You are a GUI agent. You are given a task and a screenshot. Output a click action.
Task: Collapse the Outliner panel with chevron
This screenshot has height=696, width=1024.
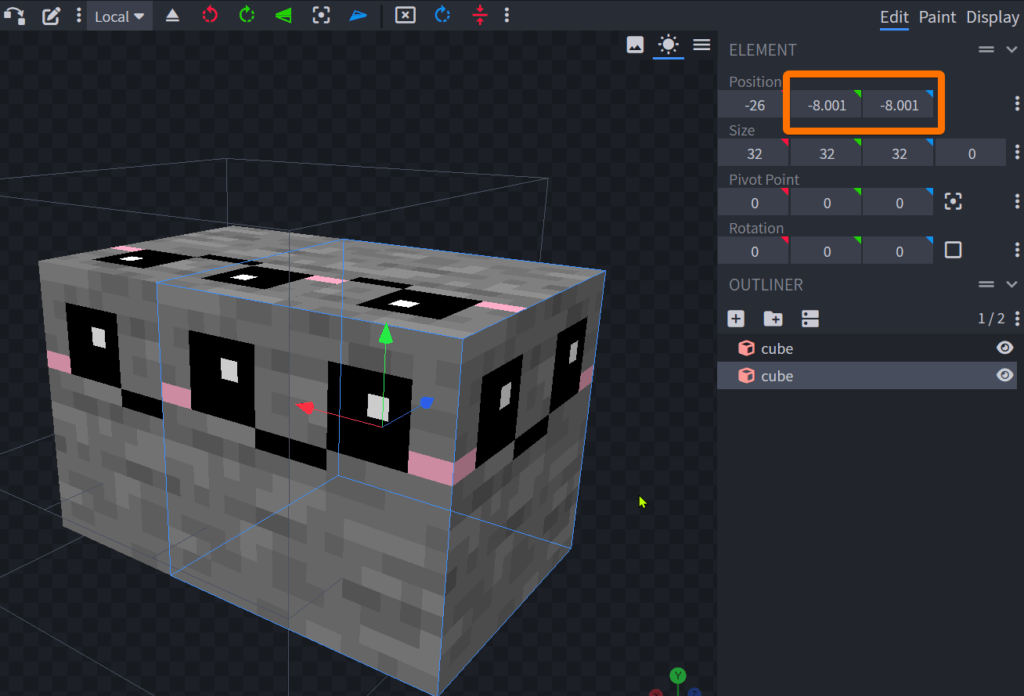tap(1011, 284)
